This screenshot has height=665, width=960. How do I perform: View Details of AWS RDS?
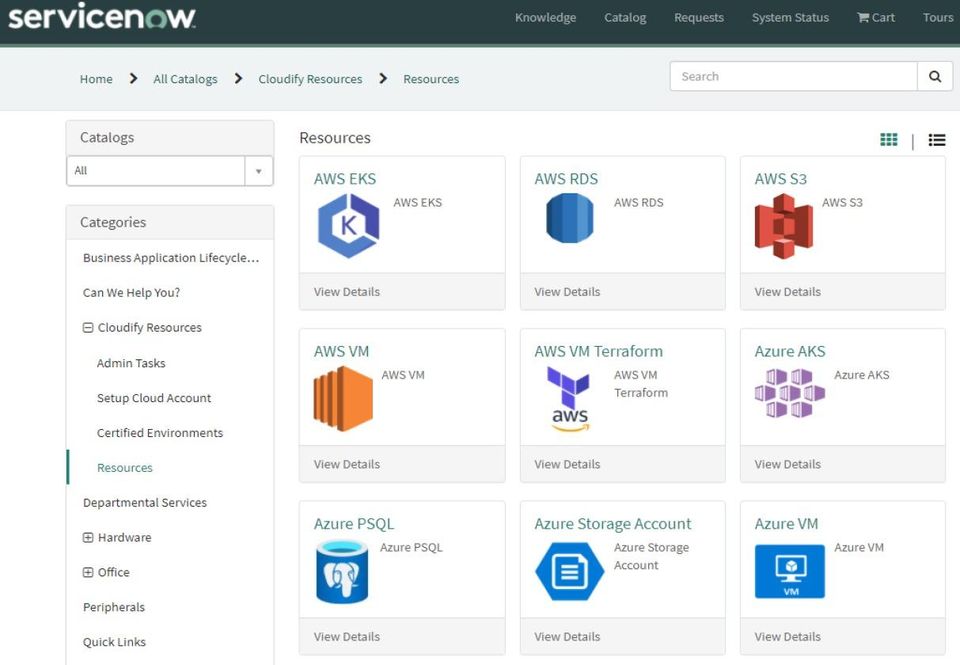tap(568, 292)
